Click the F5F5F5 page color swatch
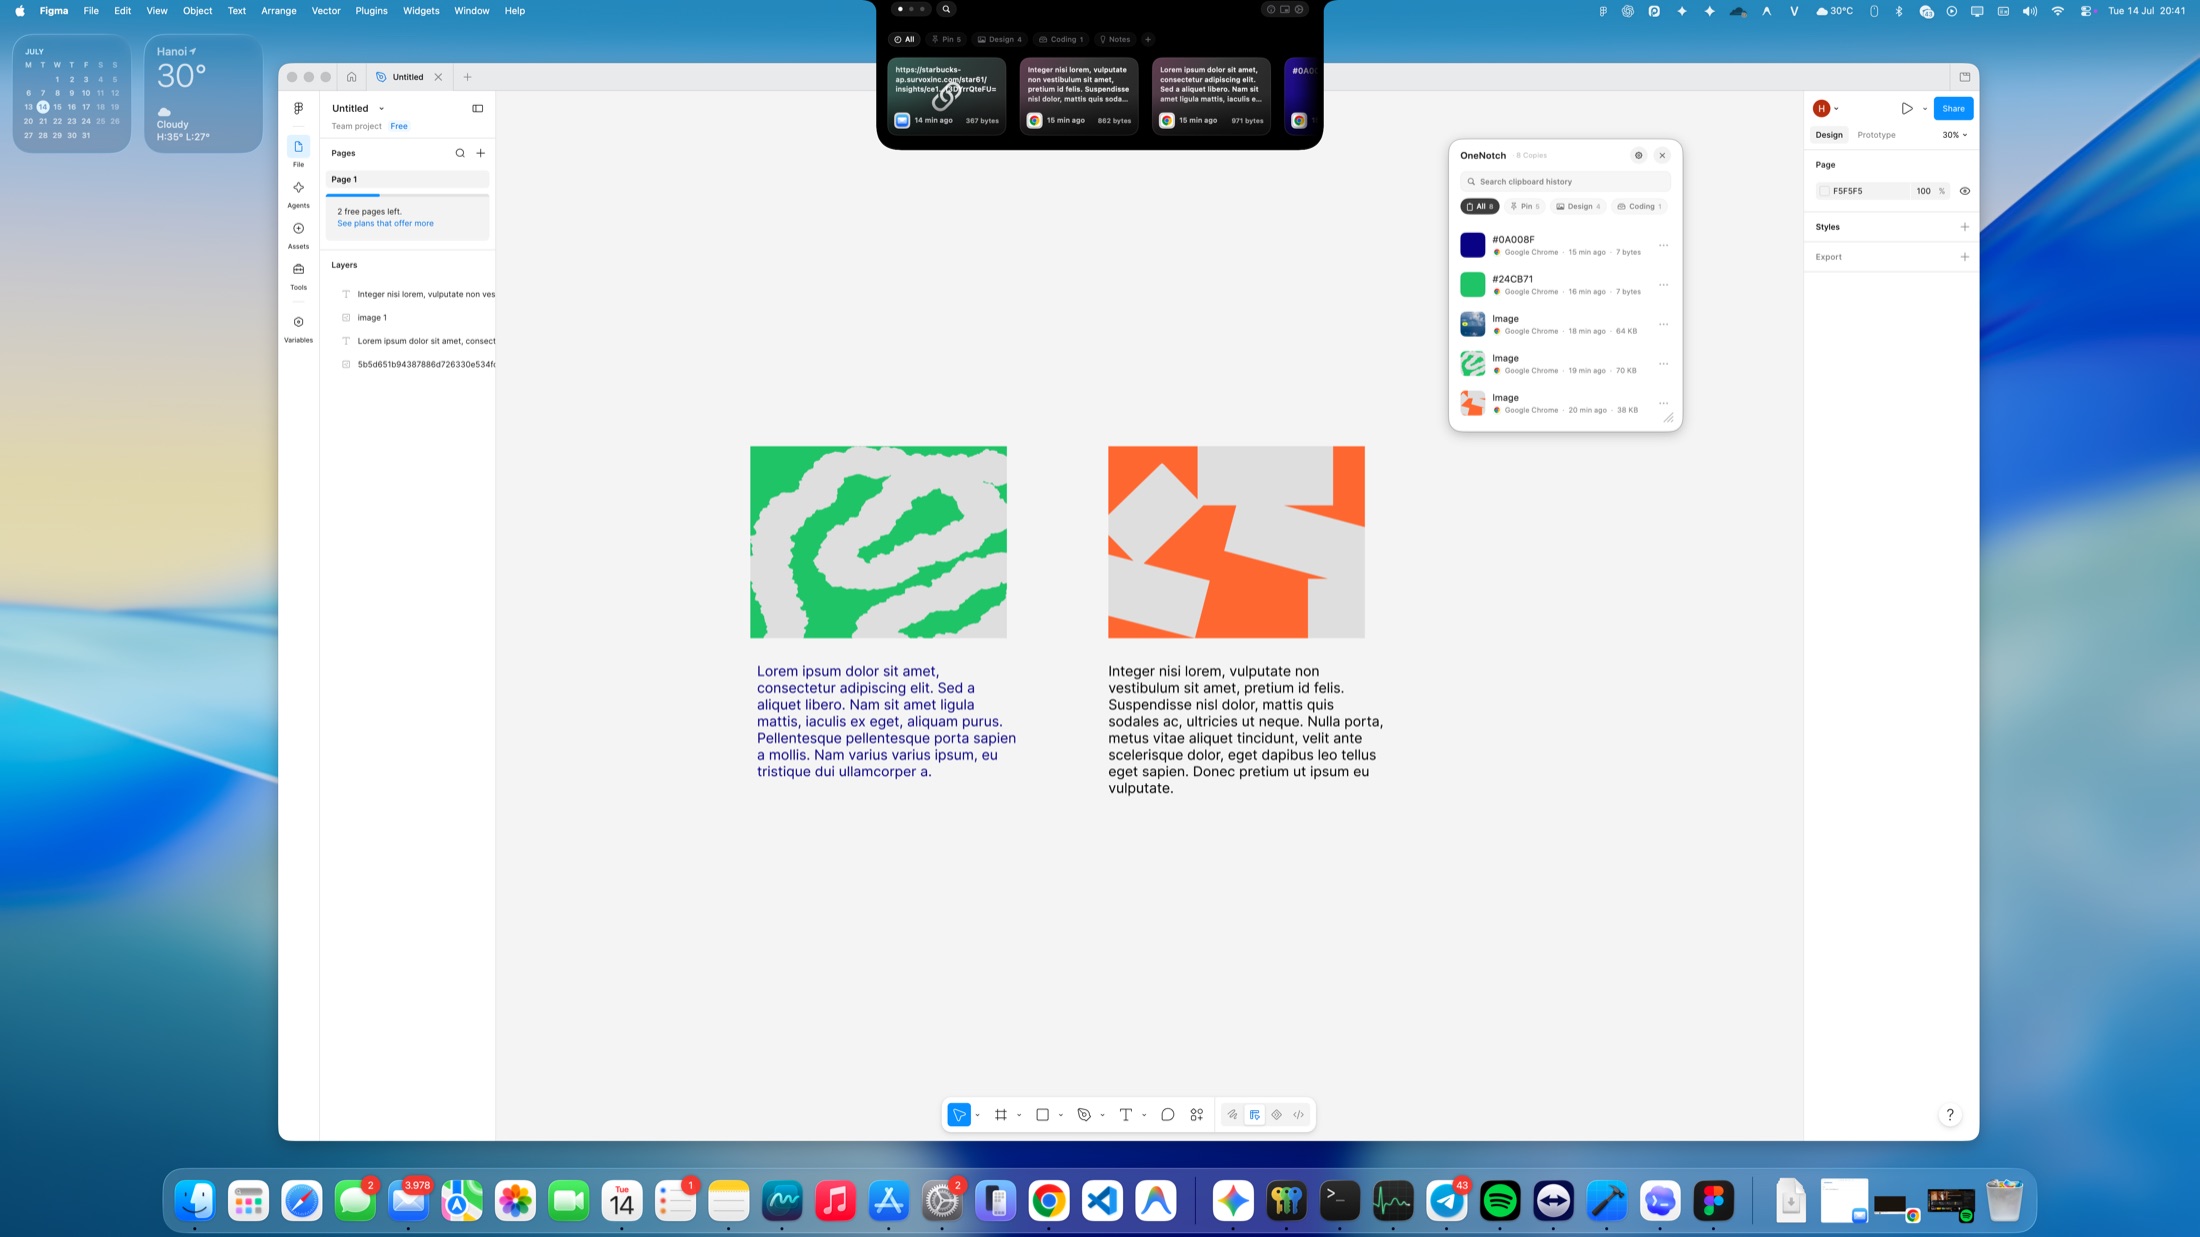The width and height of the screenshot is (2200, 1237). [1824, 191]
